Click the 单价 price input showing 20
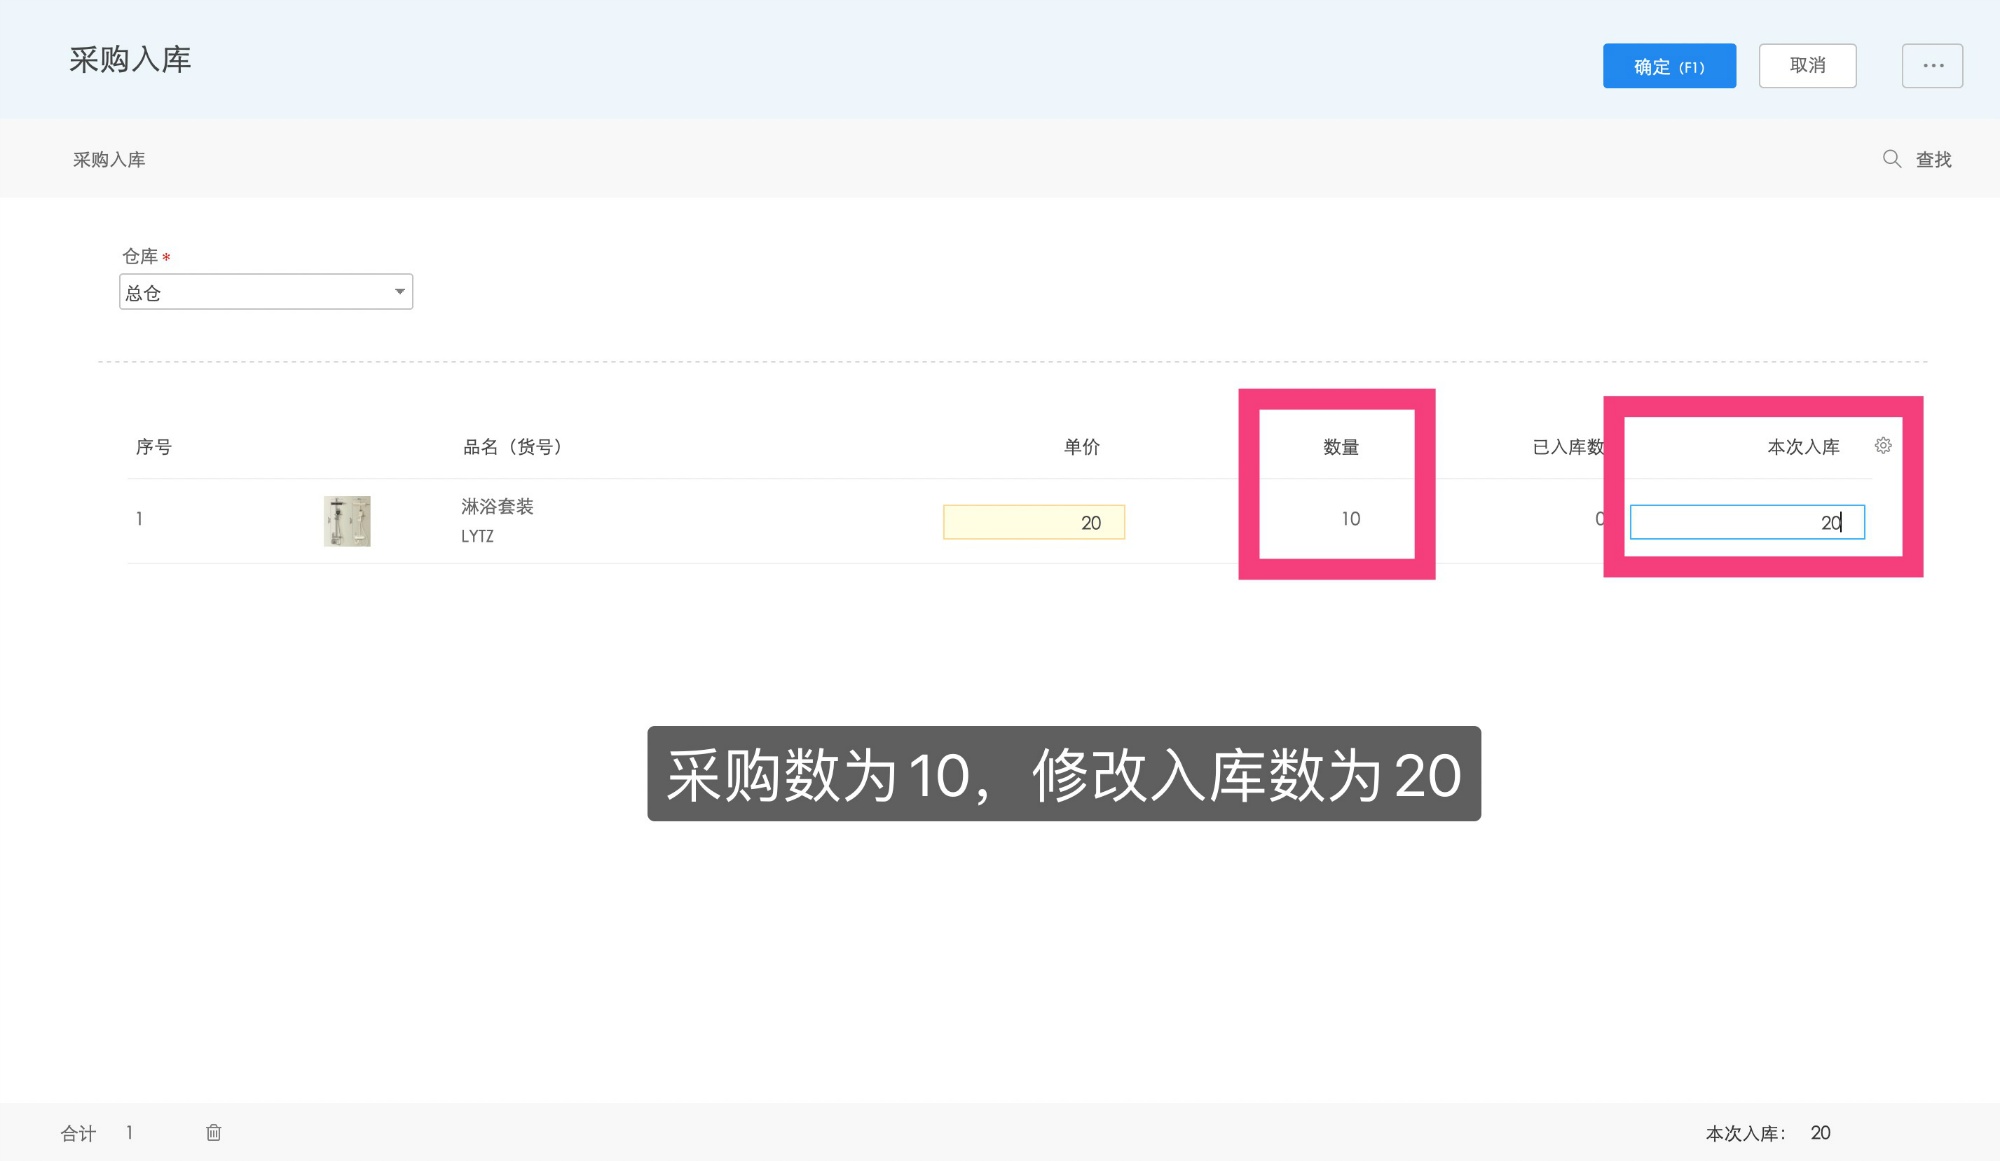Screen dimensions: 2000x1161 pos(1034,522)
